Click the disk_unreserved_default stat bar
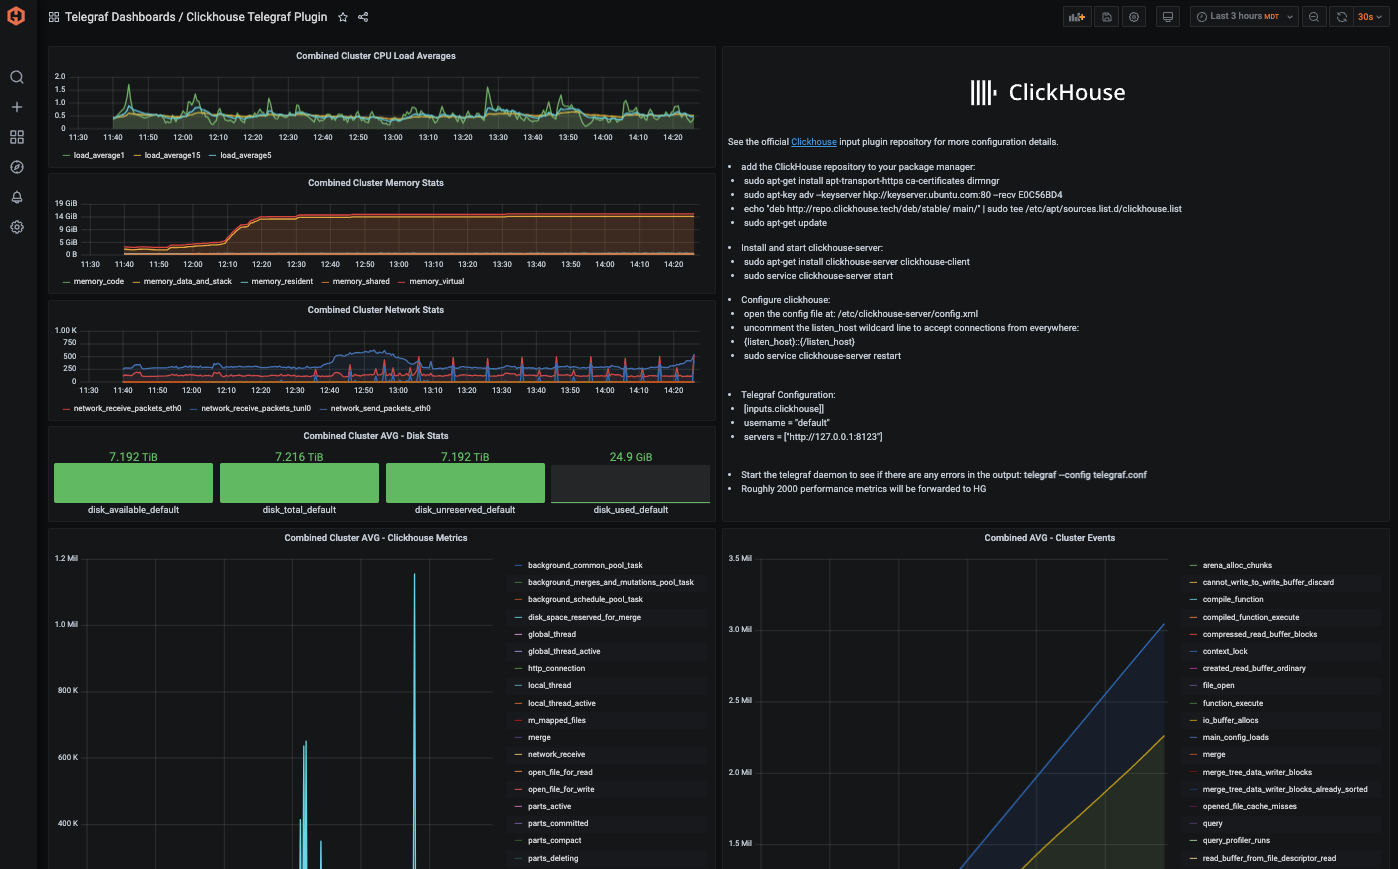This screenshot has width=1398, height=869. point(465,482)
